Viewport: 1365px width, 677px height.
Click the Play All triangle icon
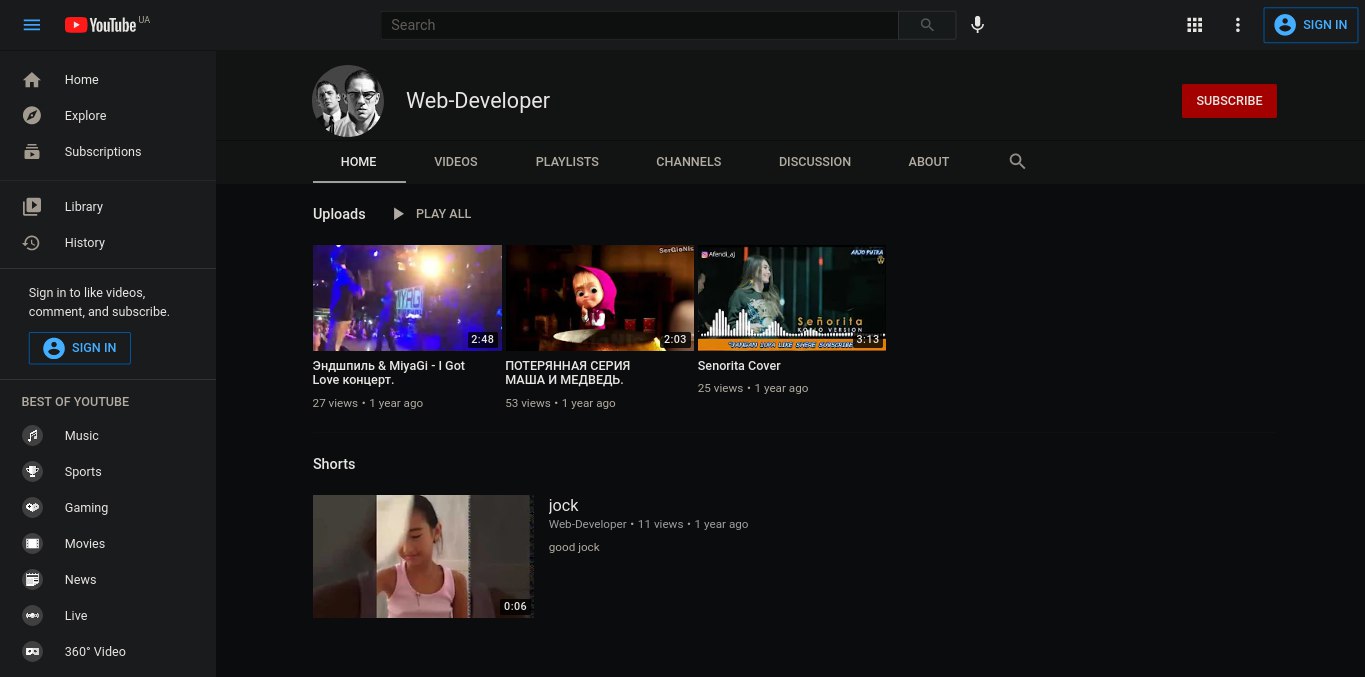coord(399,214)
